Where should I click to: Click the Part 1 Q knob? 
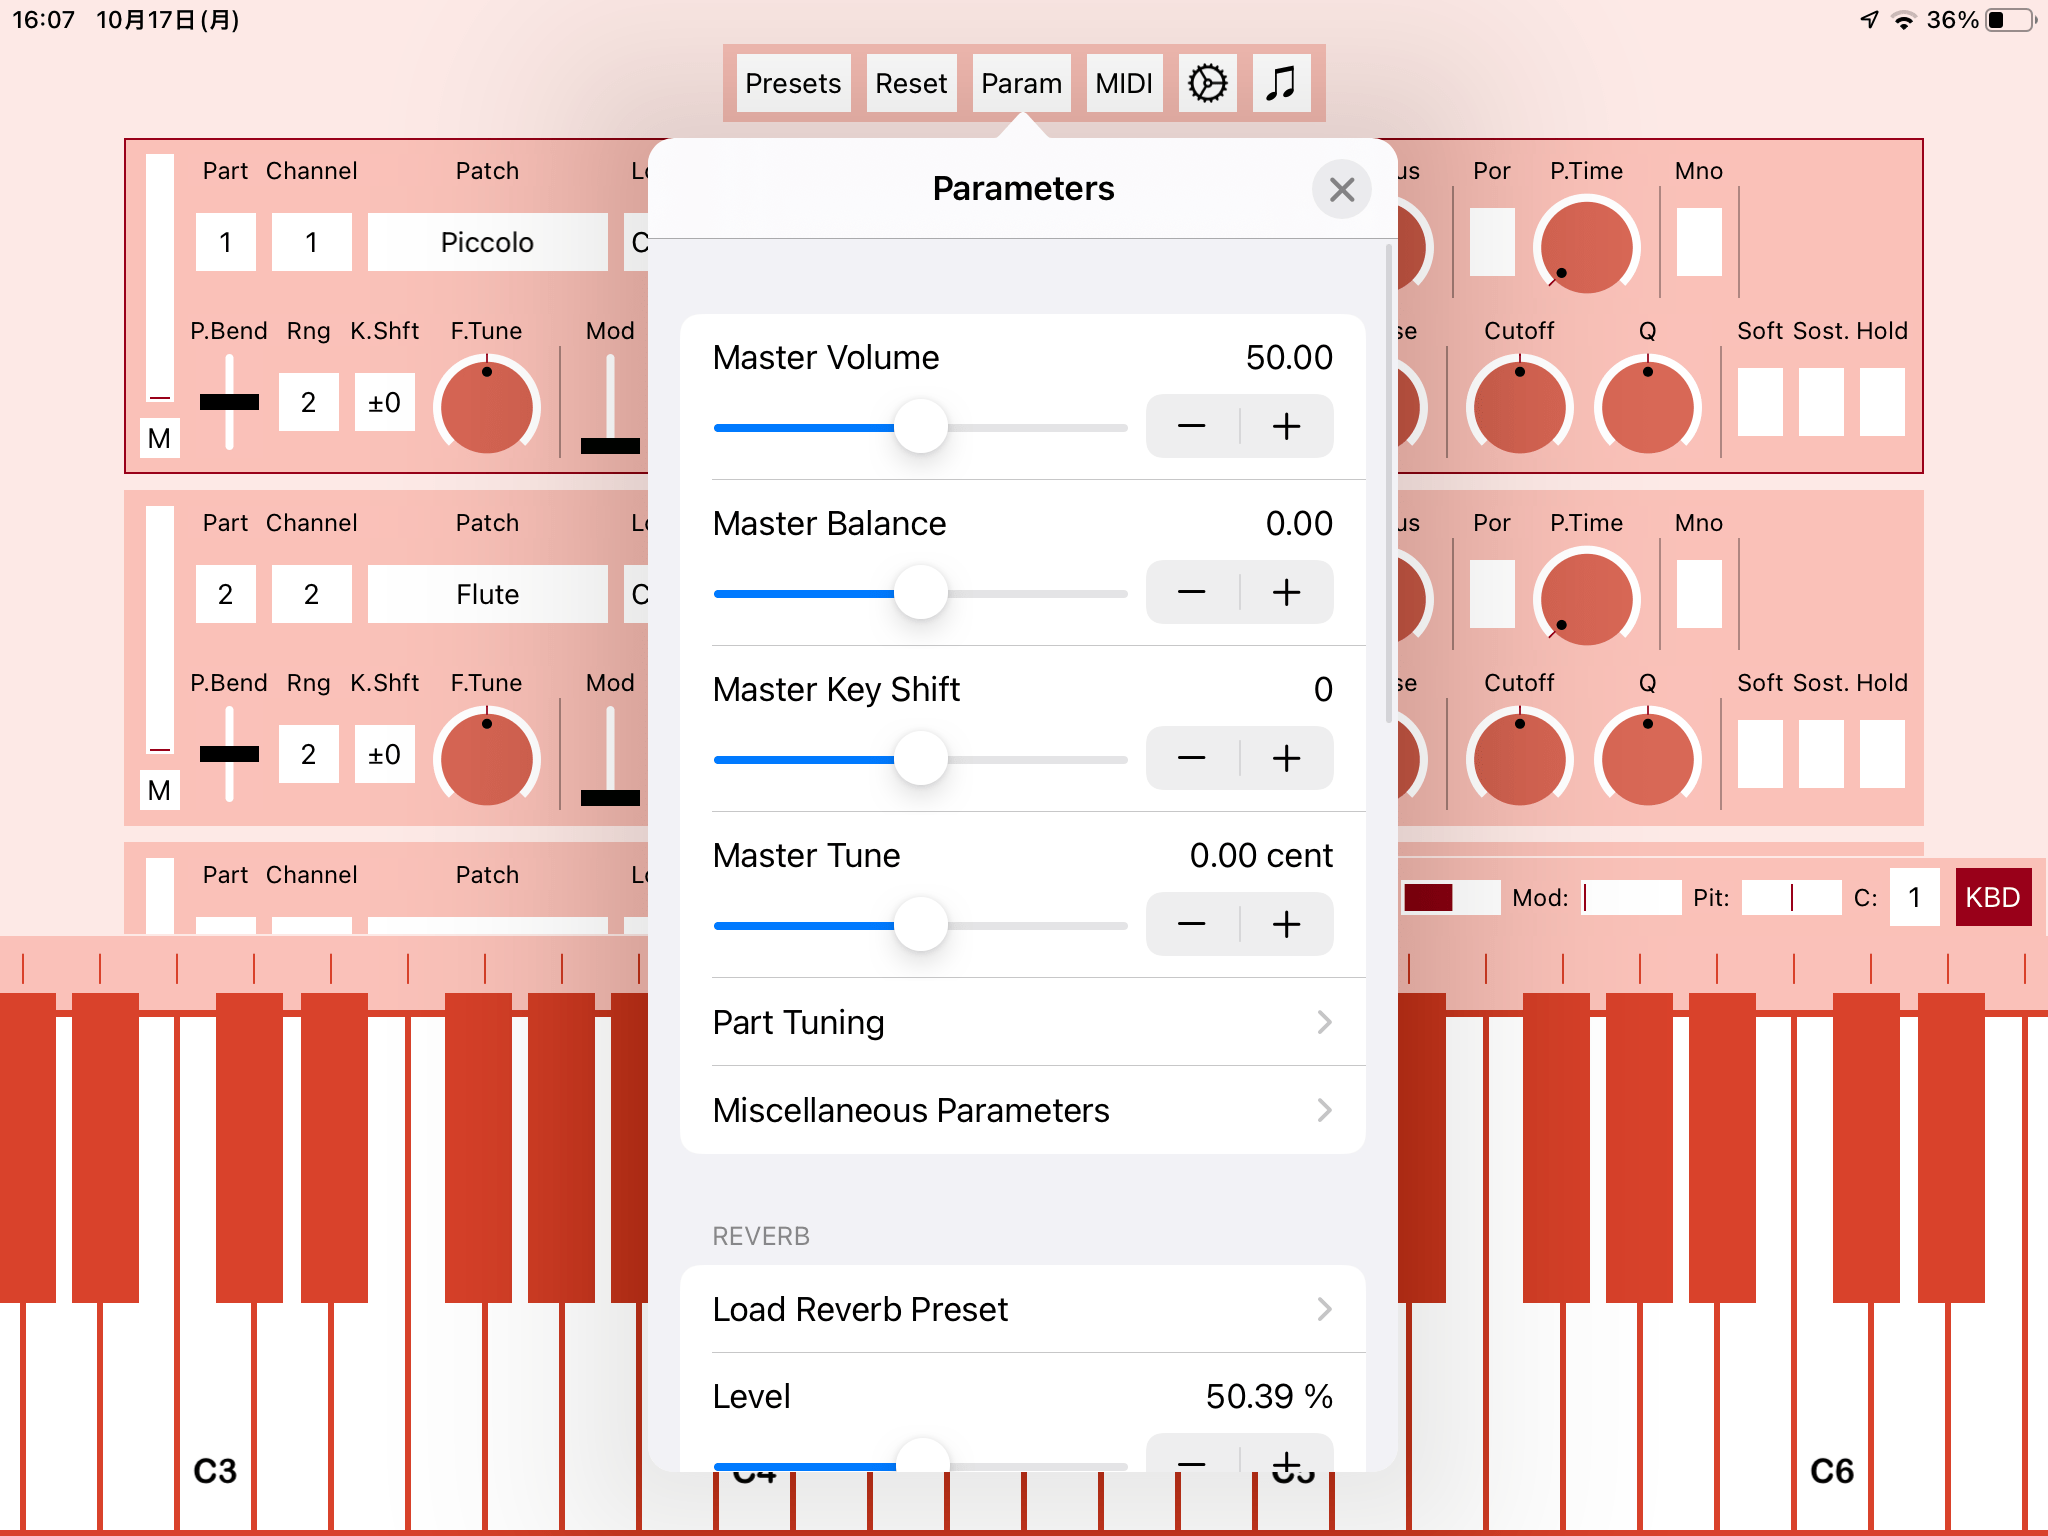click(x=1648, y=407)
